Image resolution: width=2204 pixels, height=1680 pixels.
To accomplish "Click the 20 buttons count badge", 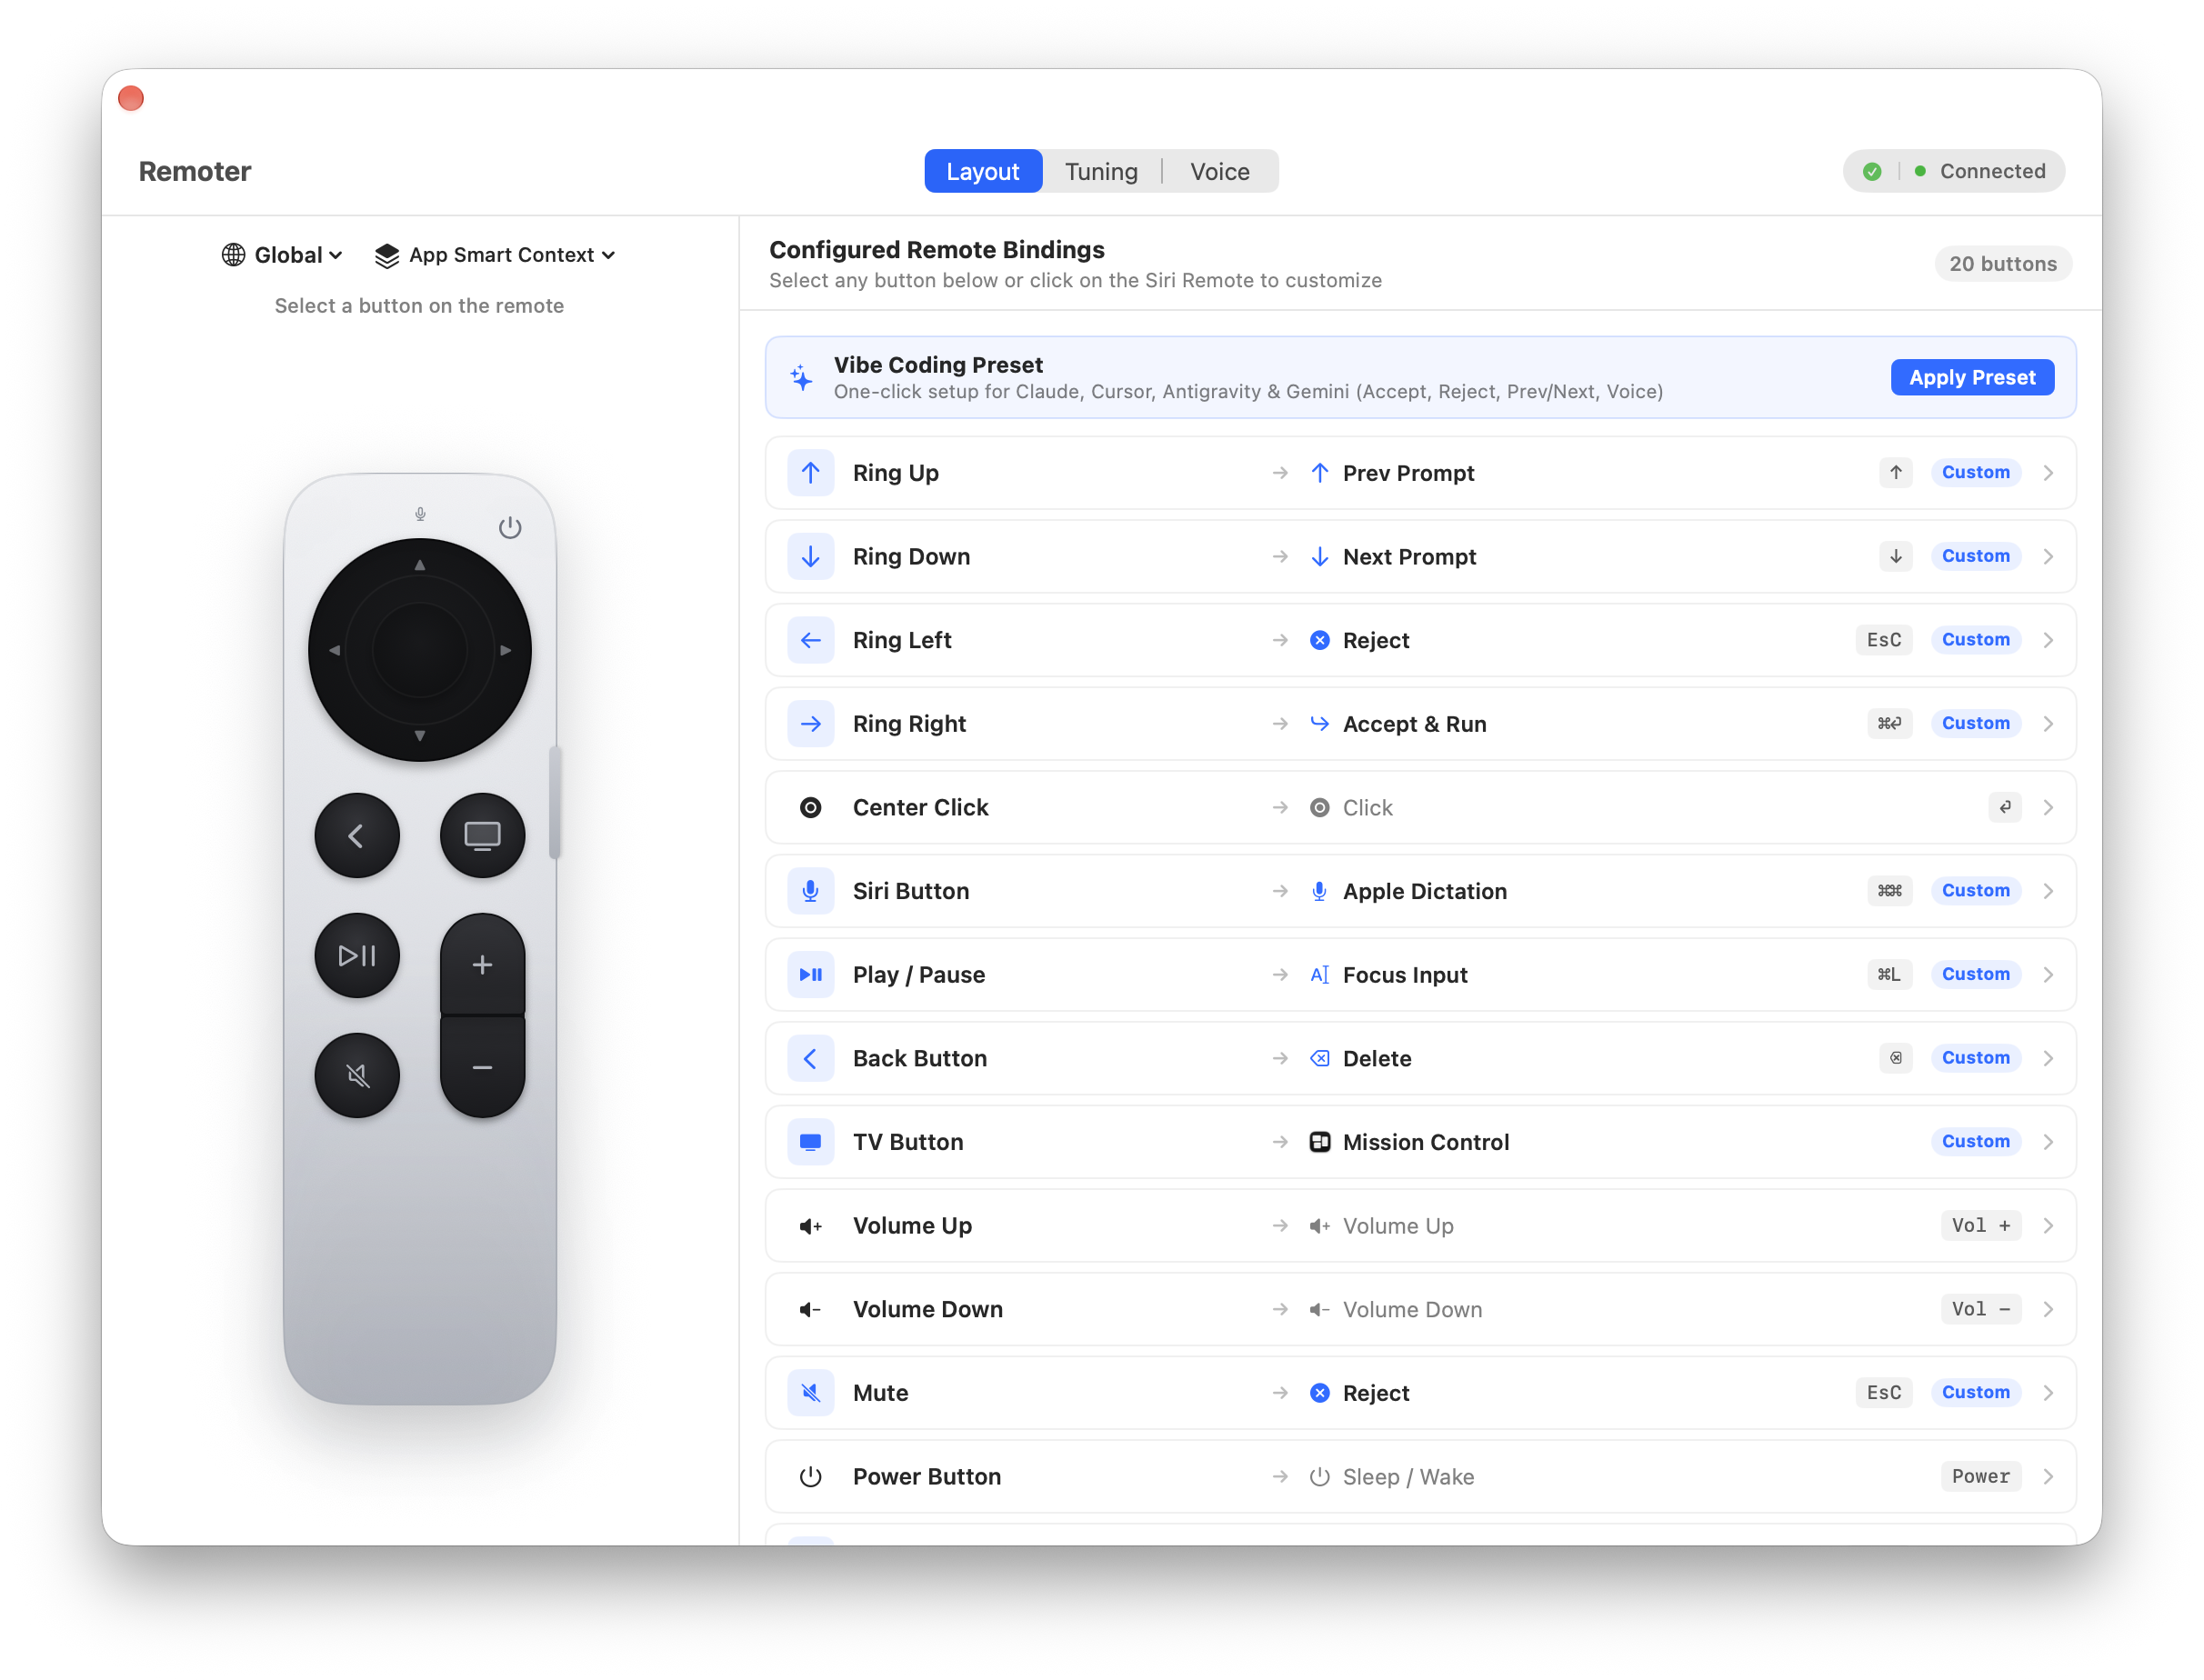I will click(x=2002, y=264).
